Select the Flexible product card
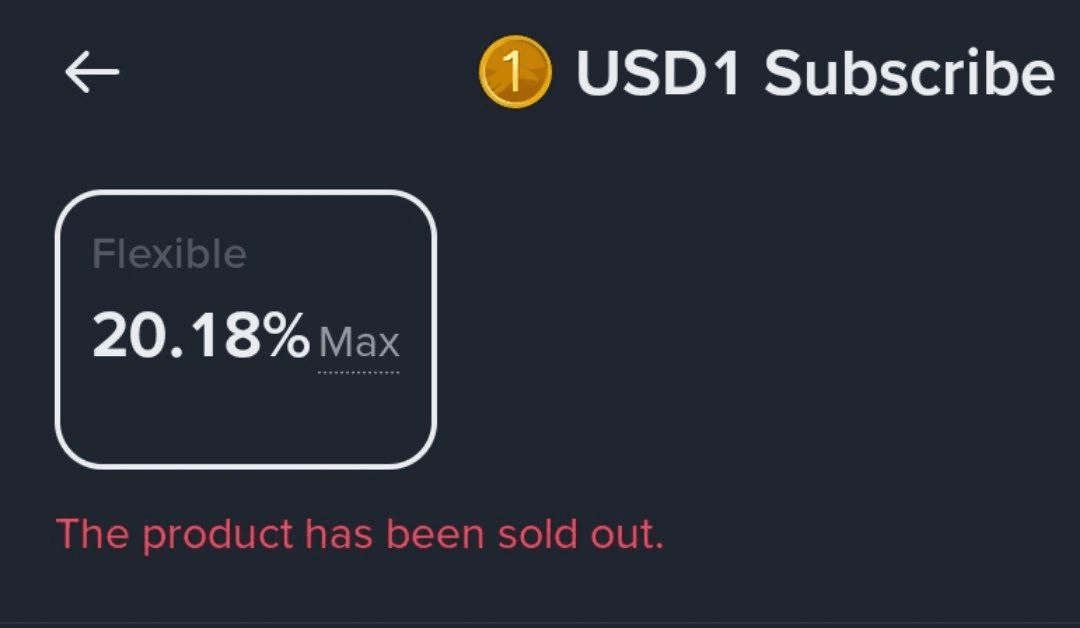The image size is (1080, 628). pos(245,329)
